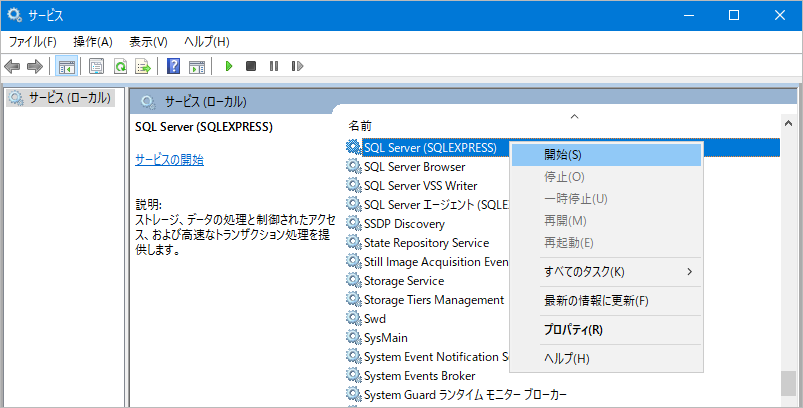The width and height of the screenshot is (803, 408).
Task: Click gear icon beside SQL Server VSS Writer
Action: [x=353, y=185]
